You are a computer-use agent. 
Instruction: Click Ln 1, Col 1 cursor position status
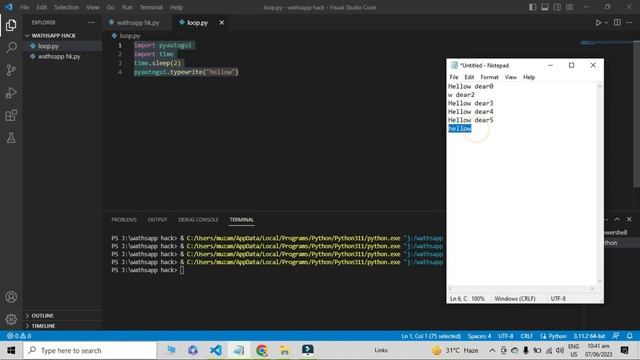(431, 336)
